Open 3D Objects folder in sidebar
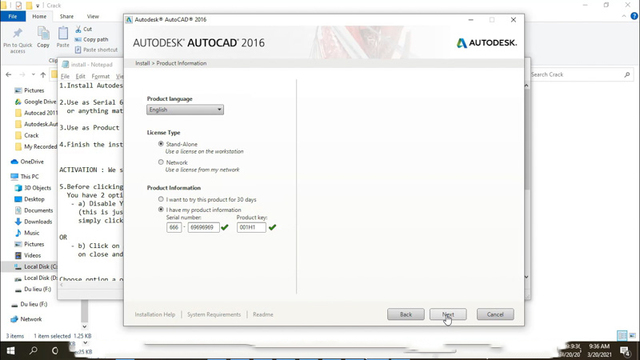The height and width of the screenshot is (360, 640). point(33,188)
